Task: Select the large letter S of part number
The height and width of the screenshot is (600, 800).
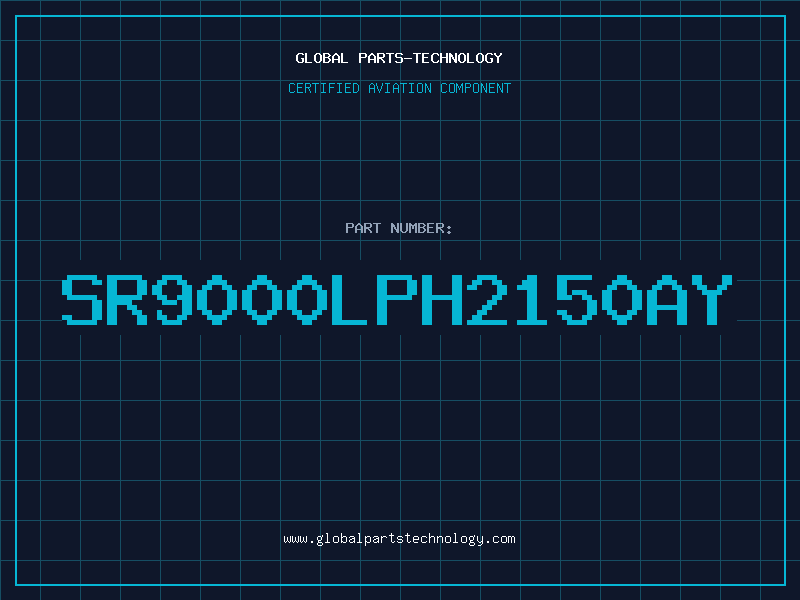Action: click(x=82, y=299)
